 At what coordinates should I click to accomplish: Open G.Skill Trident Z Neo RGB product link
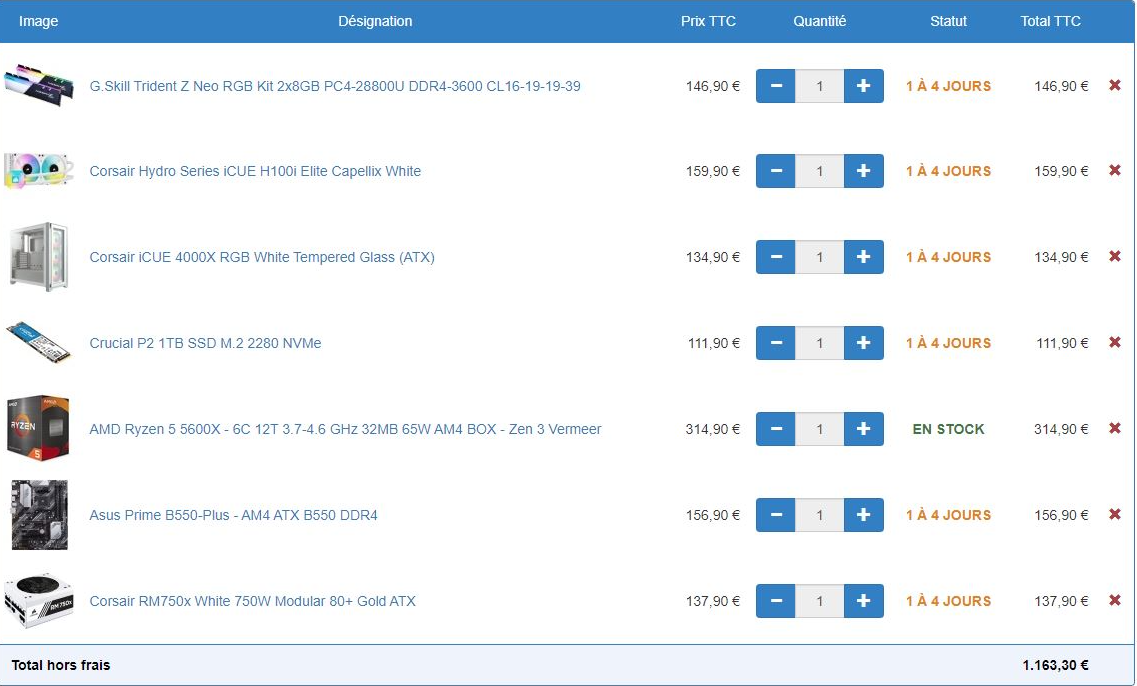[335, 86]
